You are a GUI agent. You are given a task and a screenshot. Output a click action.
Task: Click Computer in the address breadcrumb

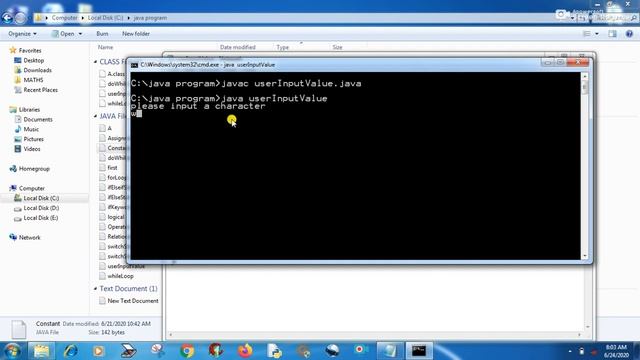[64, 18]
